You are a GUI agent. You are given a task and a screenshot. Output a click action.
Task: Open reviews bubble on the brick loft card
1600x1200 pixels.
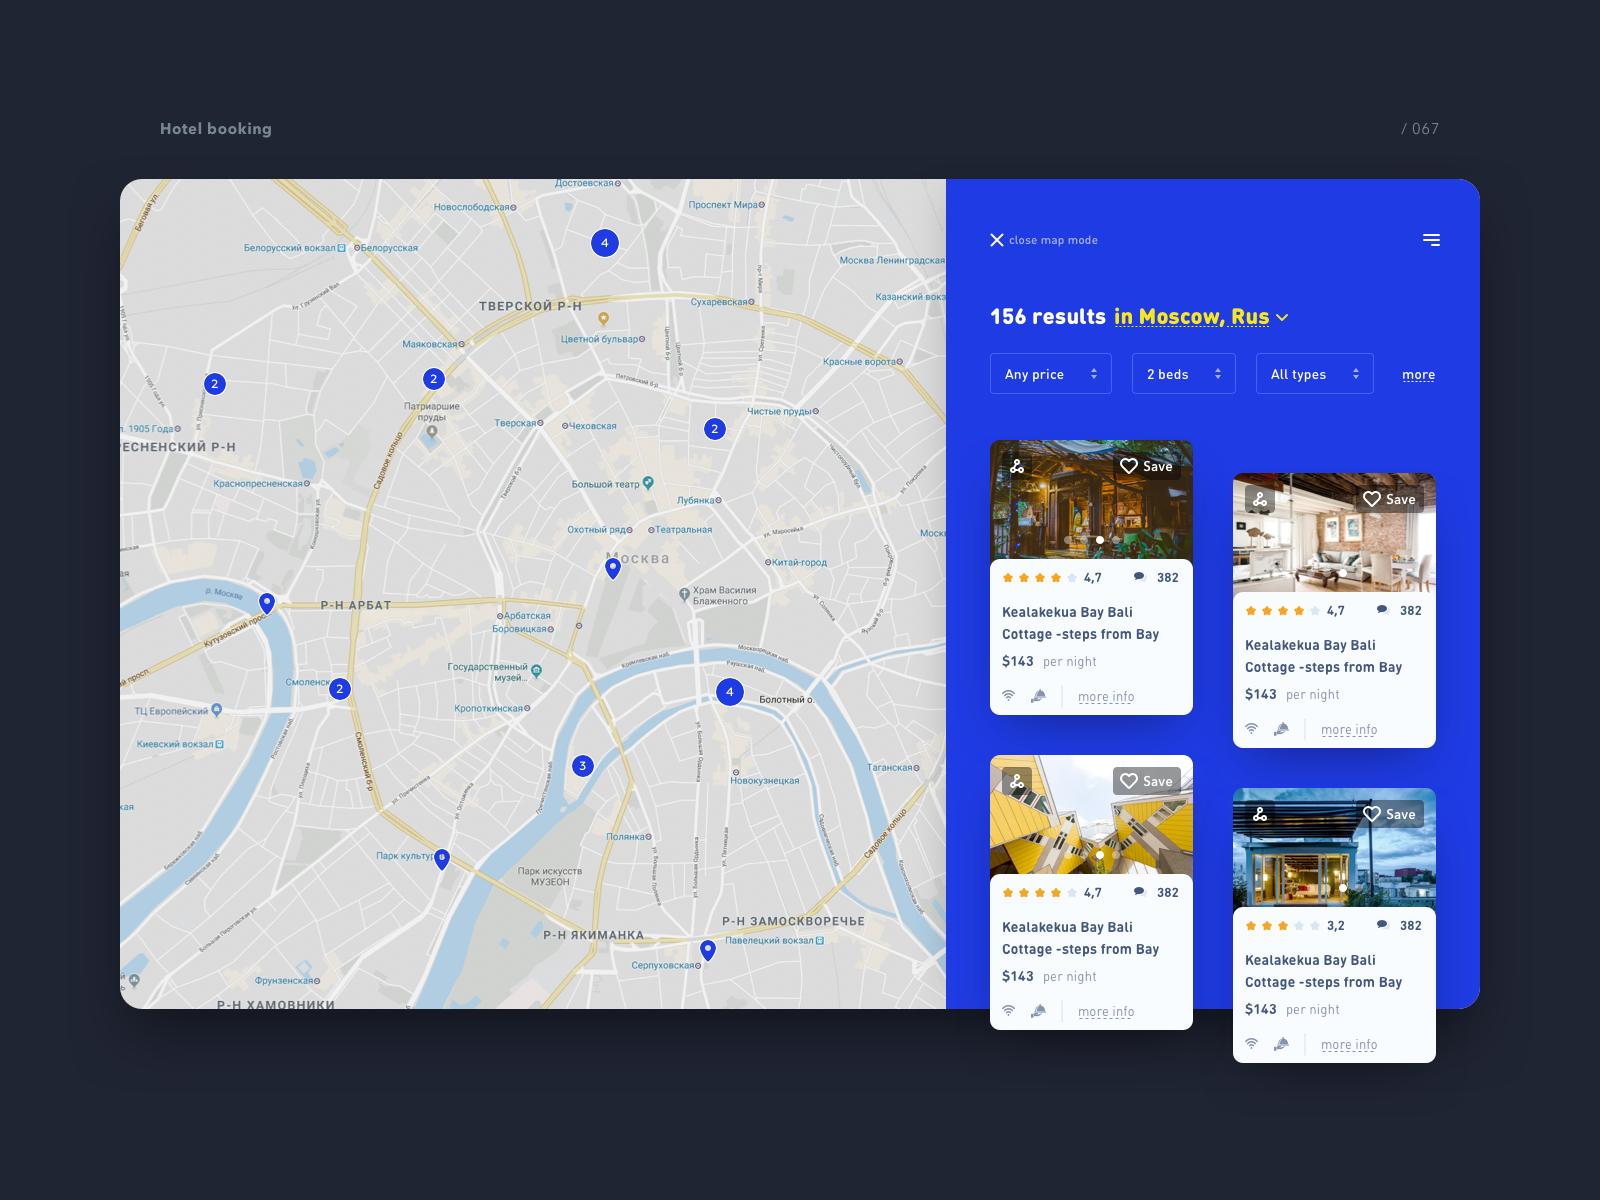coord(1382,610)
